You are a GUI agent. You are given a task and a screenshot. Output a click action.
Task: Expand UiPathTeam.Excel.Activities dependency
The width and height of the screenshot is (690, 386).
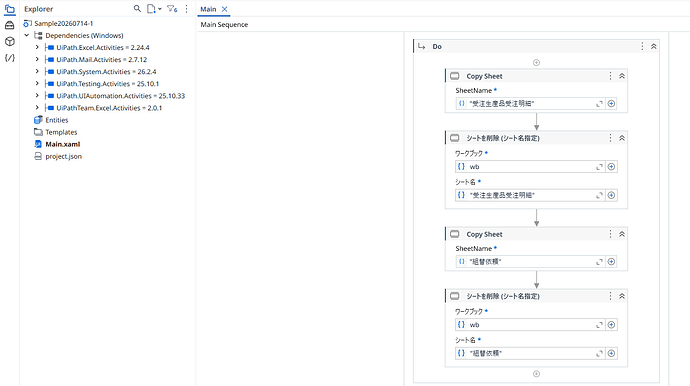tap(37, 108)
